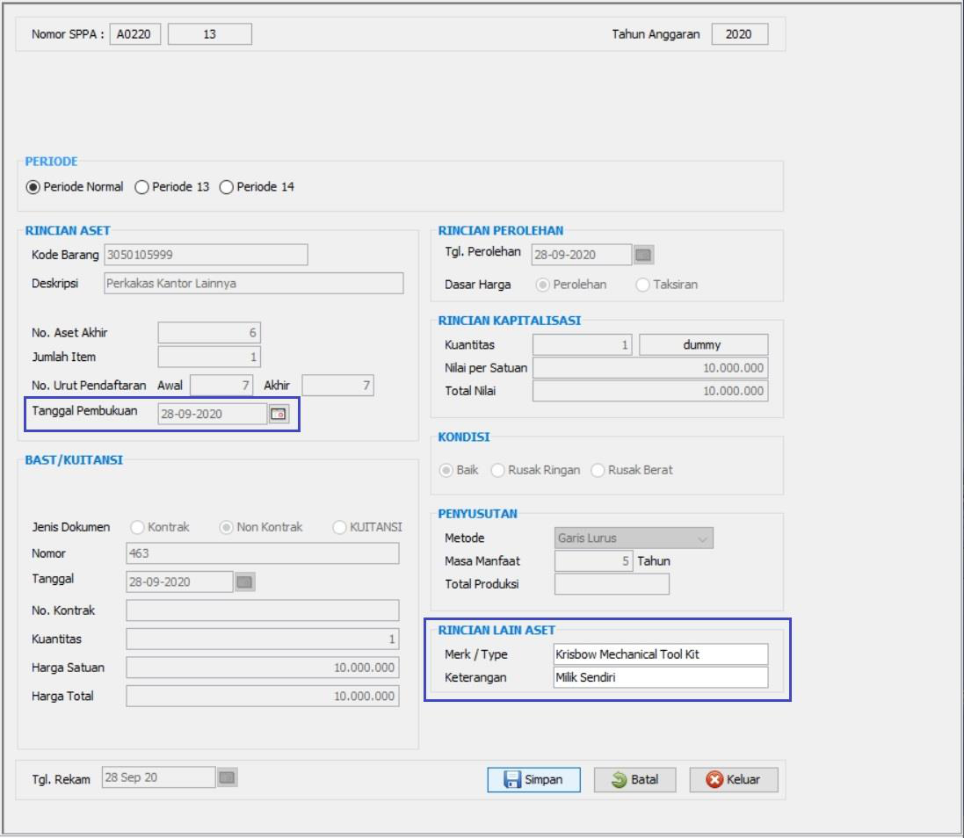Click the Kode Barang field
Image resolution: width=964 pixels, height=838 pixels.
(x=205, y=255)
